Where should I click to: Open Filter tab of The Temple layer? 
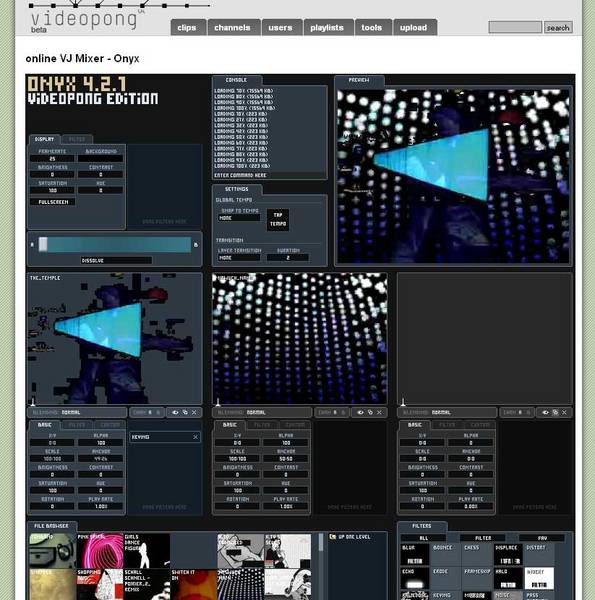77,425
